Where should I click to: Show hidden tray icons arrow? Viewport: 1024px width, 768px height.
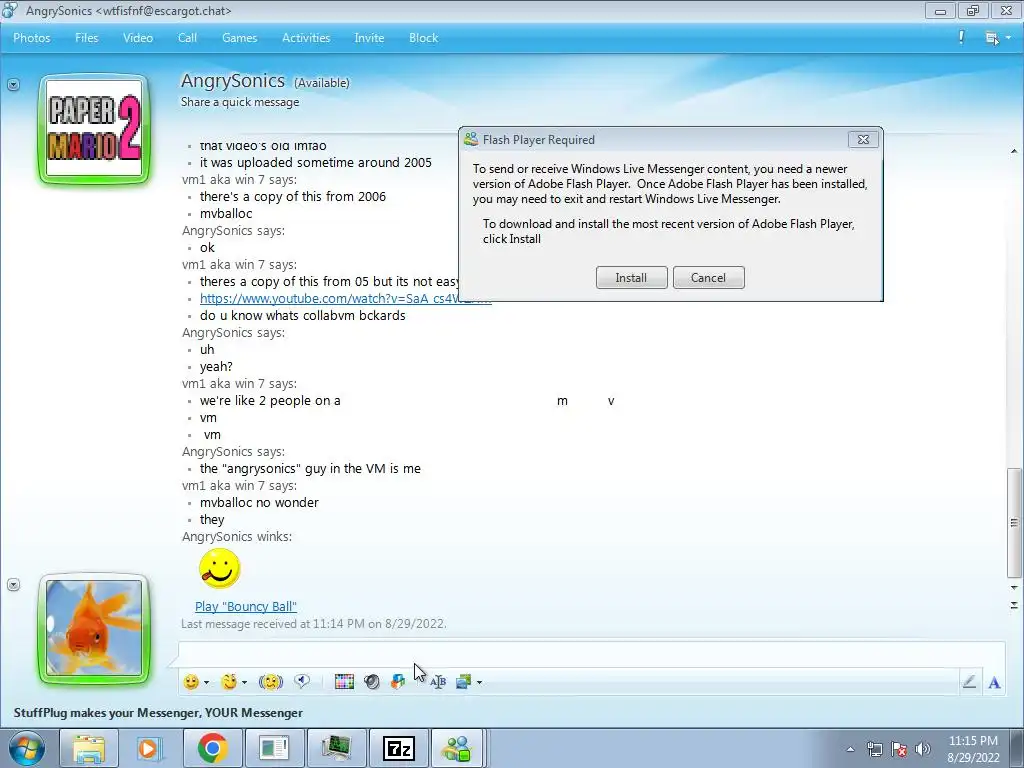pos(850,749)
